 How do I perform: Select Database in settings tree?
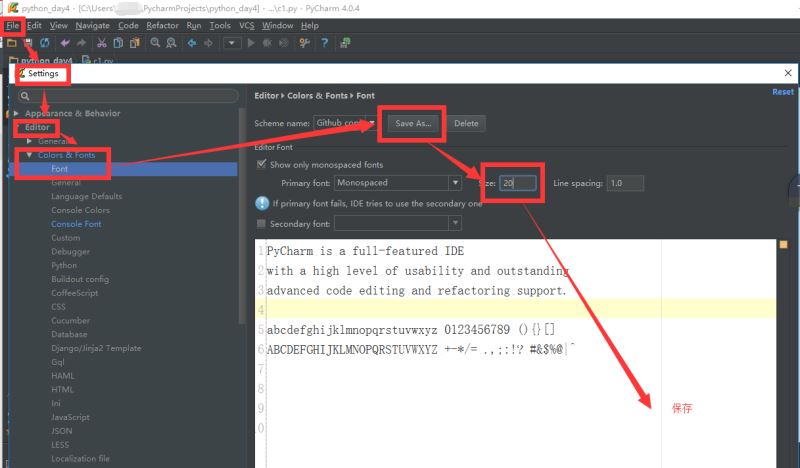pos(69,334)
